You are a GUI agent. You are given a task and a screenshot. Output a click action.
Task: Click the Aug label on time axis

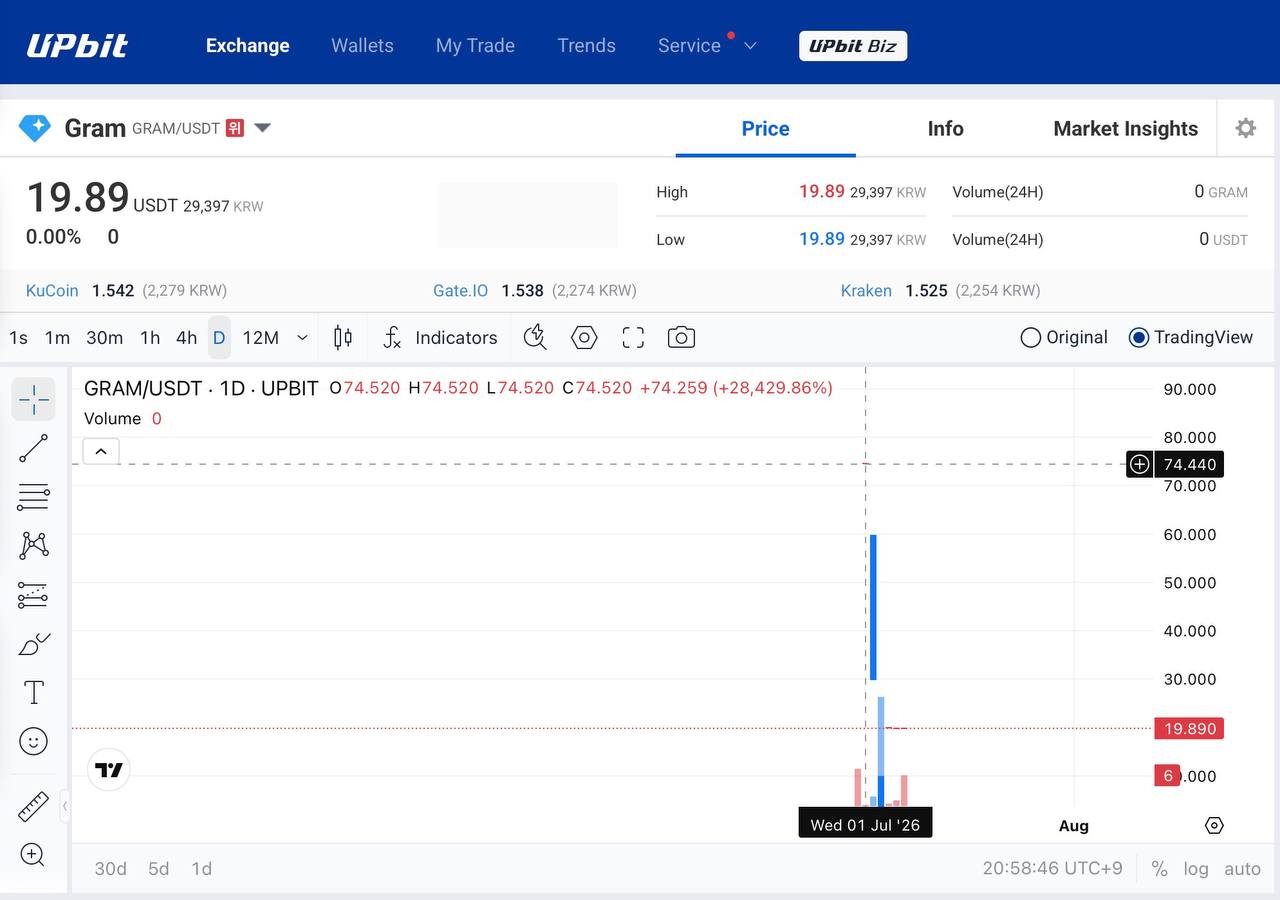(x=1073, y=826)
